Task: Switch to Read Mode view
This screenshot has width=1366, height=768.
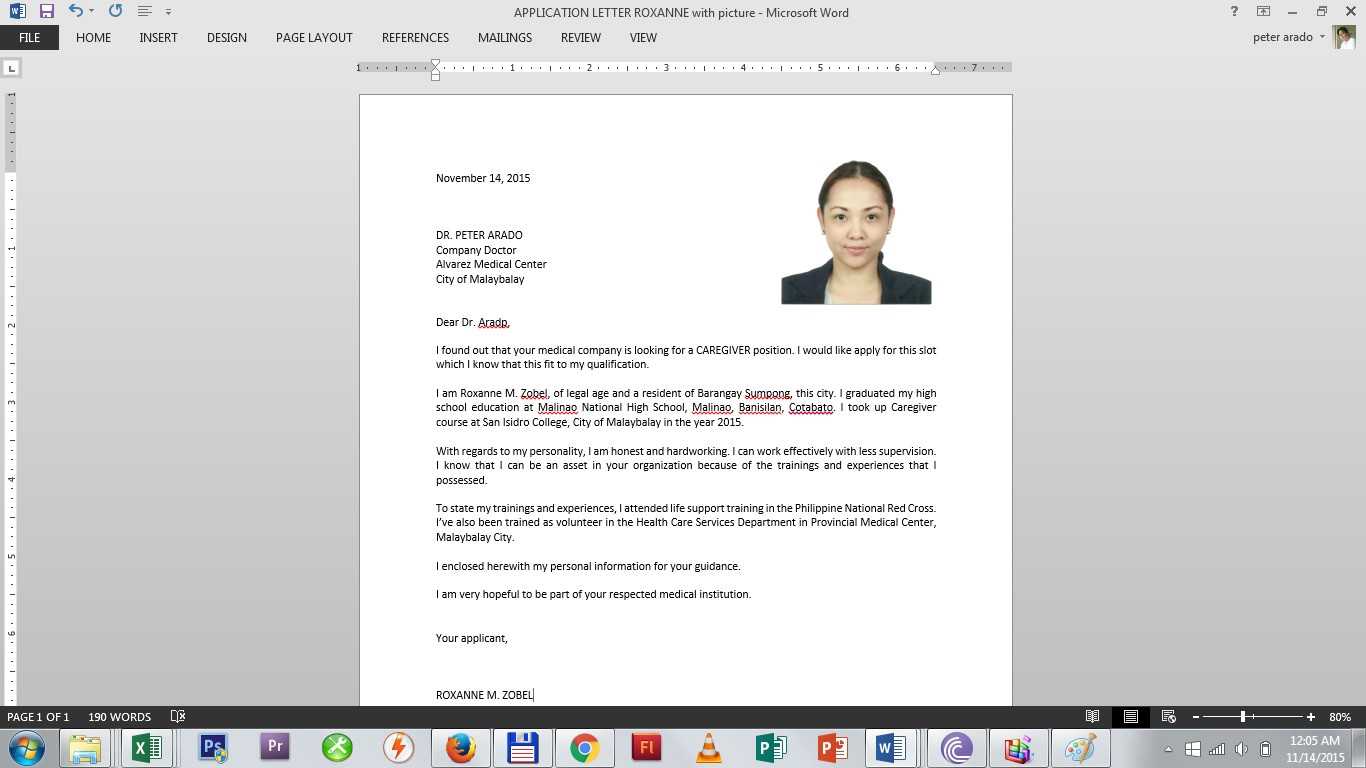Action: click(1093, 717)
